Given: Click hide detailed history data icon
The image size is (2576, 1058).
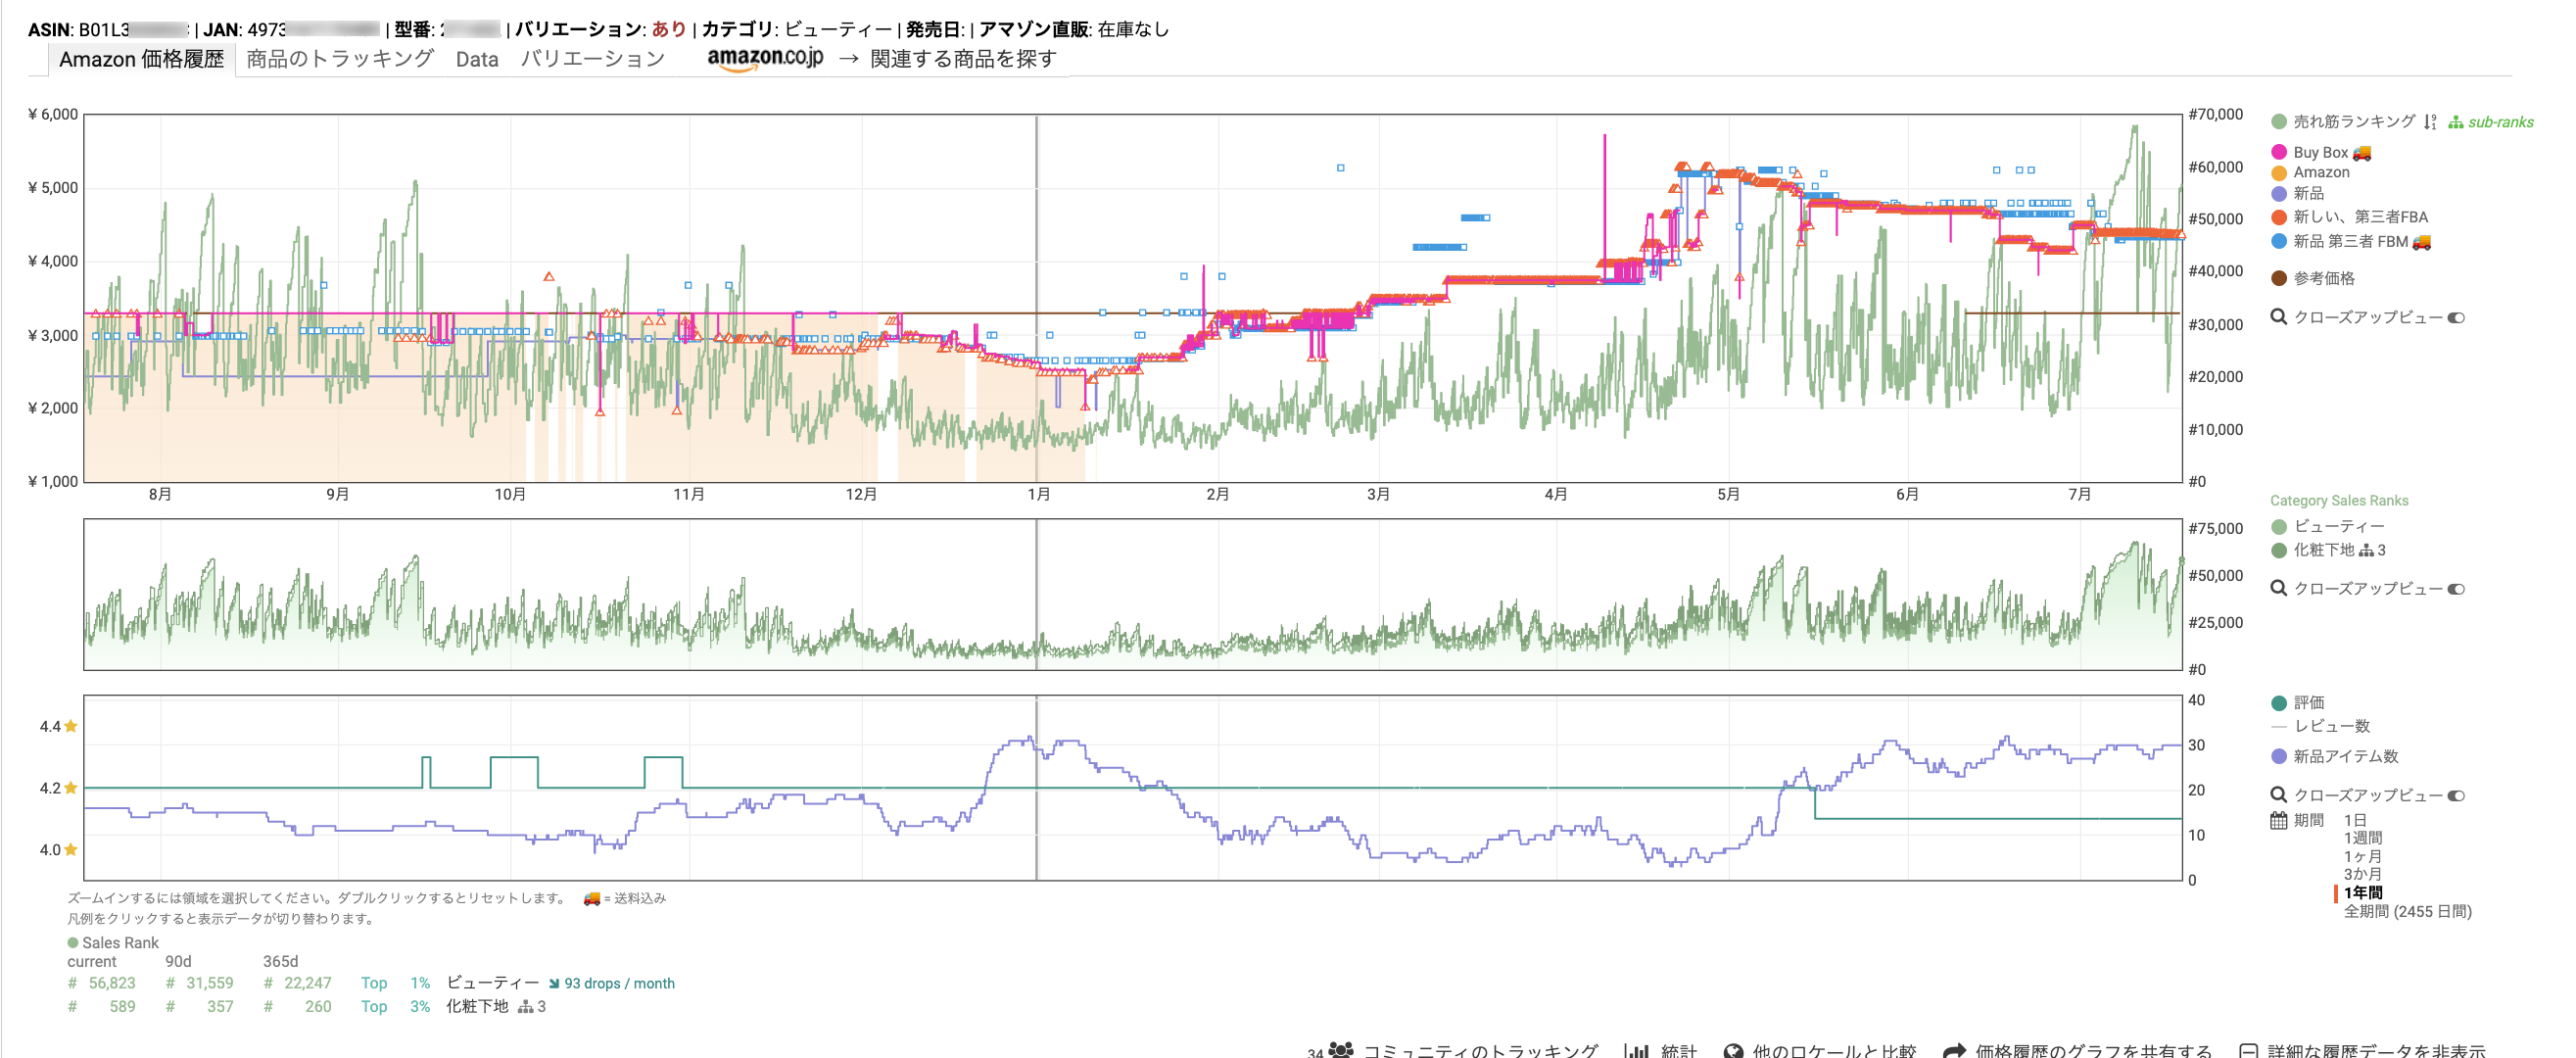Looking at the screenshot, I should point(2248,1050).
